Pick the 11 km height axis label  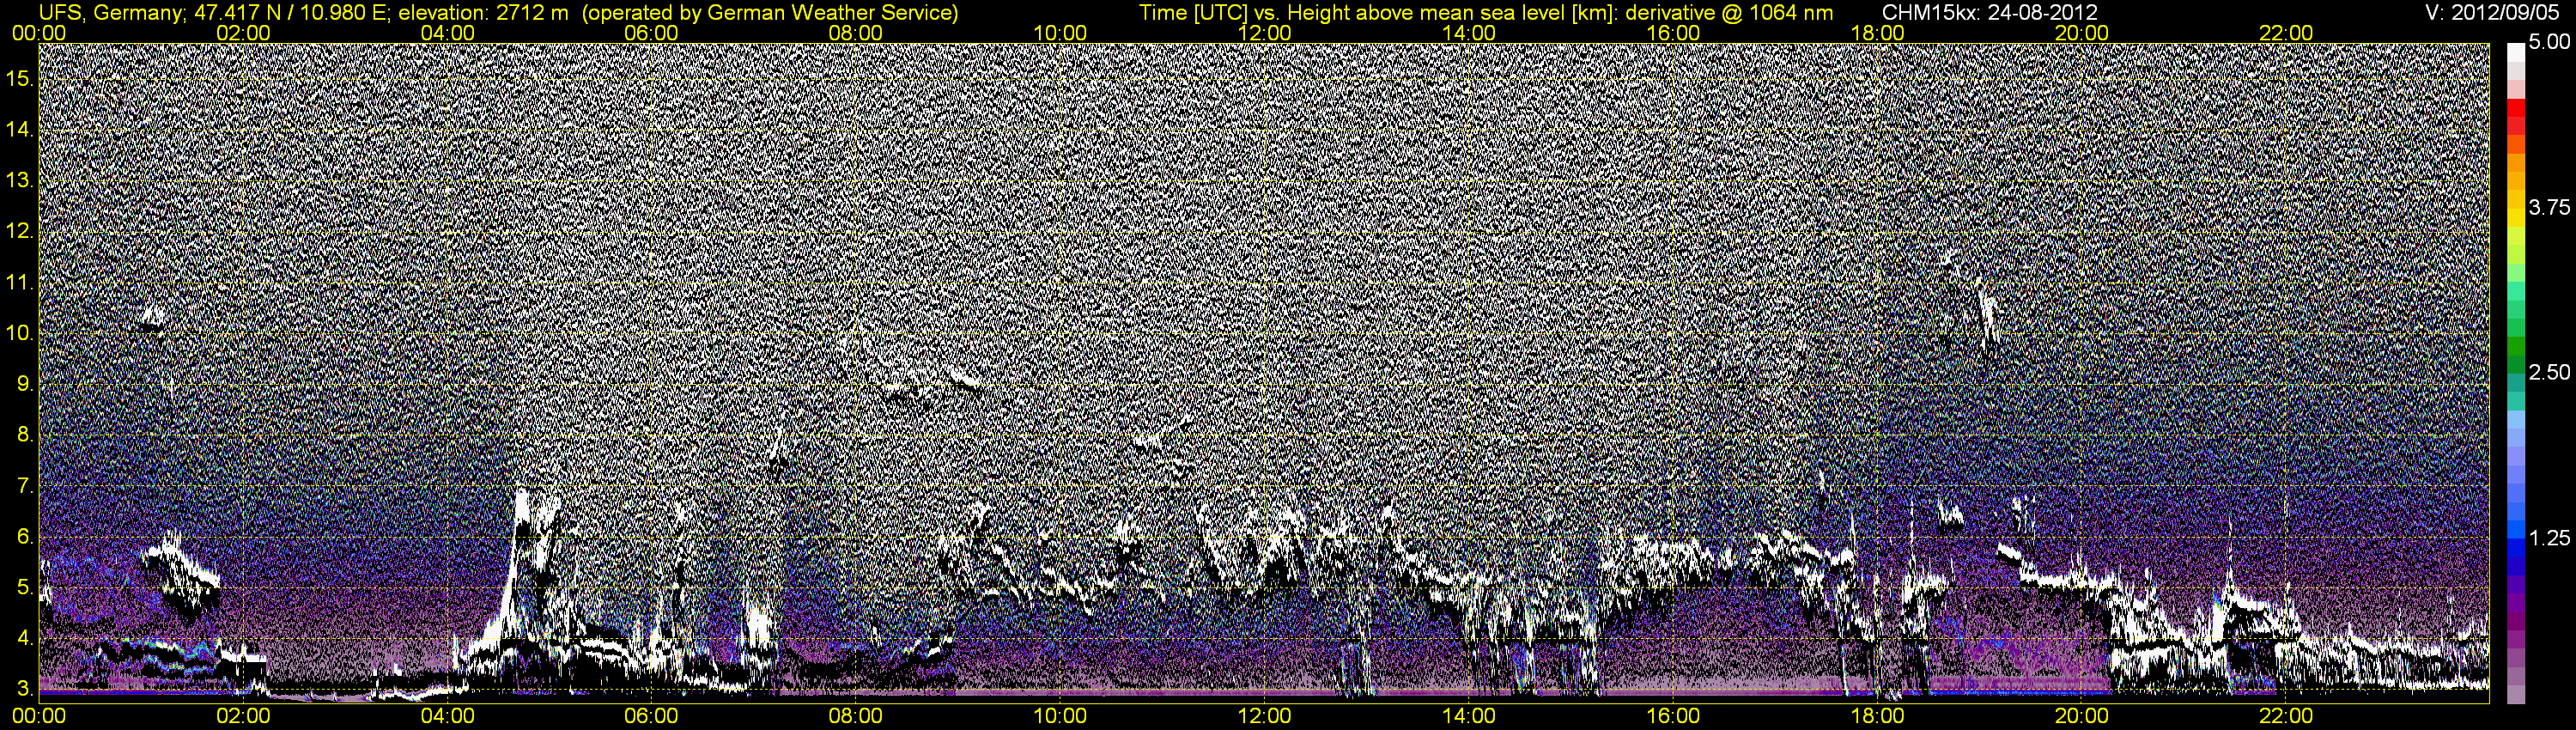[x=19, y=283]
